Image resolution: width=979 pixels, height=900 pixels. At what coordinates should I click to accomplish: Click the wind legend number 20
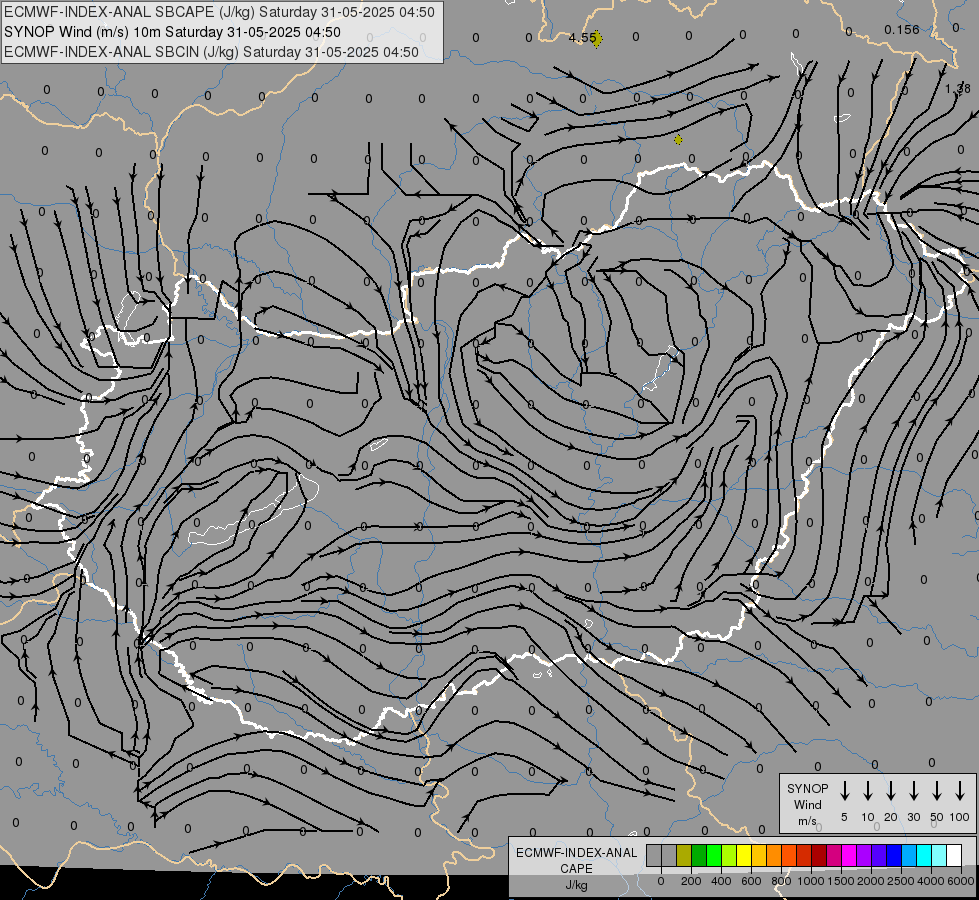891,817
